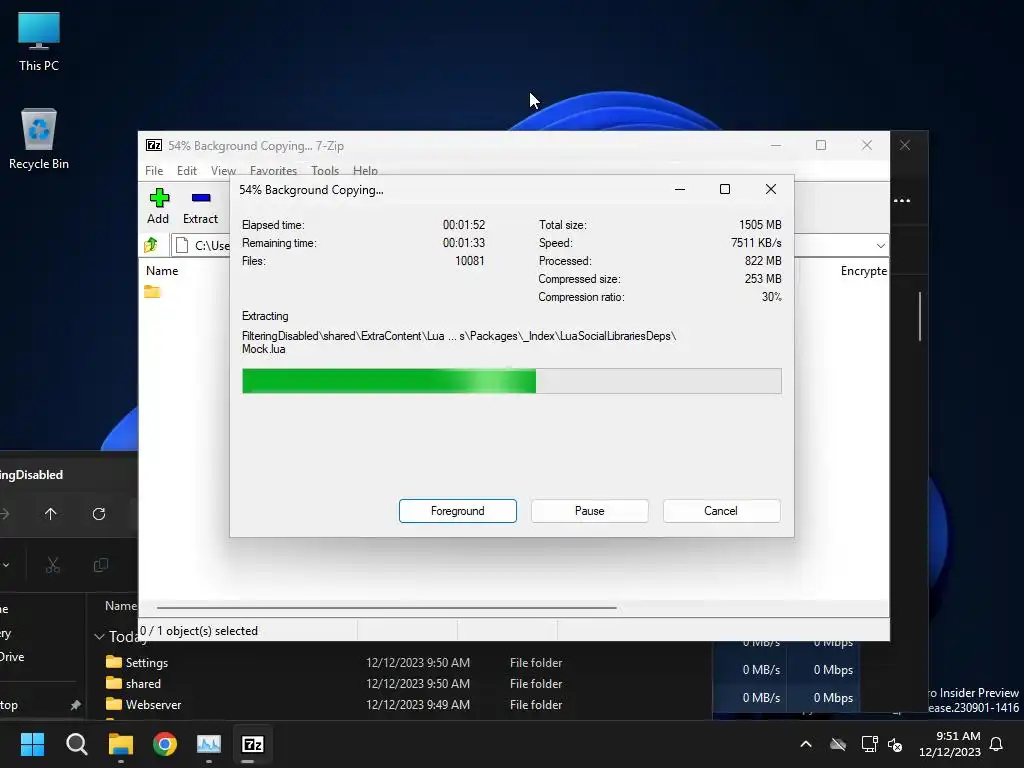Viewport: 1024px width, 768px height.
Task: Expand the 7-Zip address path dropdown
Action: click(x=880, y=246)
